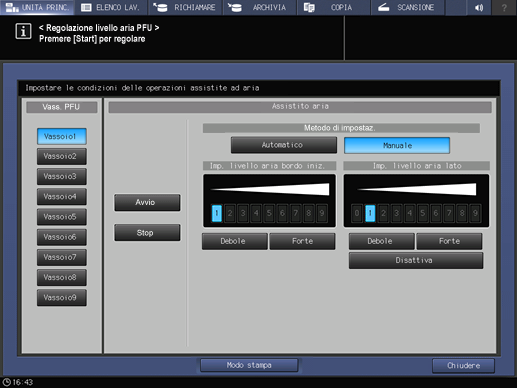Select tray Vassoio7
The height and width of the screenshot is (388, 517).
(62, 257)
